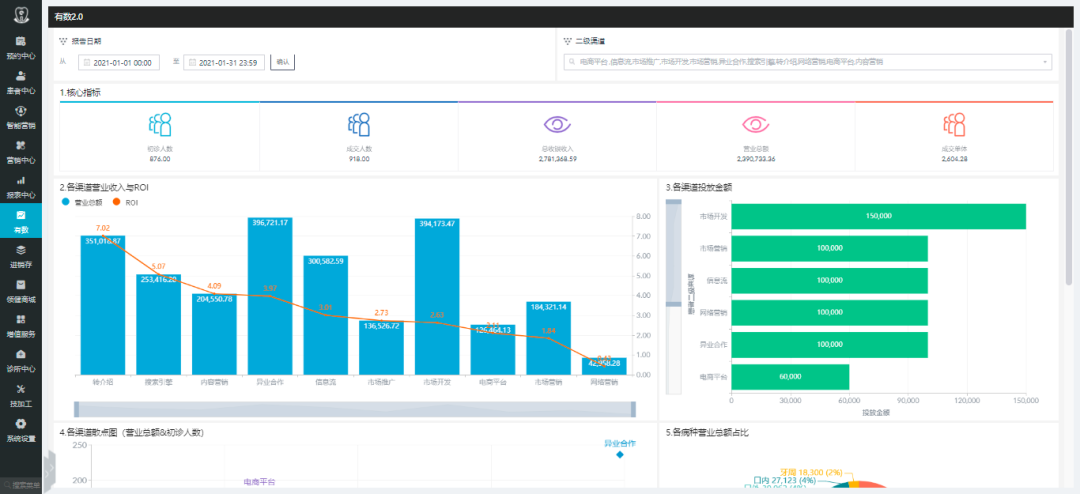
Task: Open the start date 2021-01-01 picker
Action: 119,63
